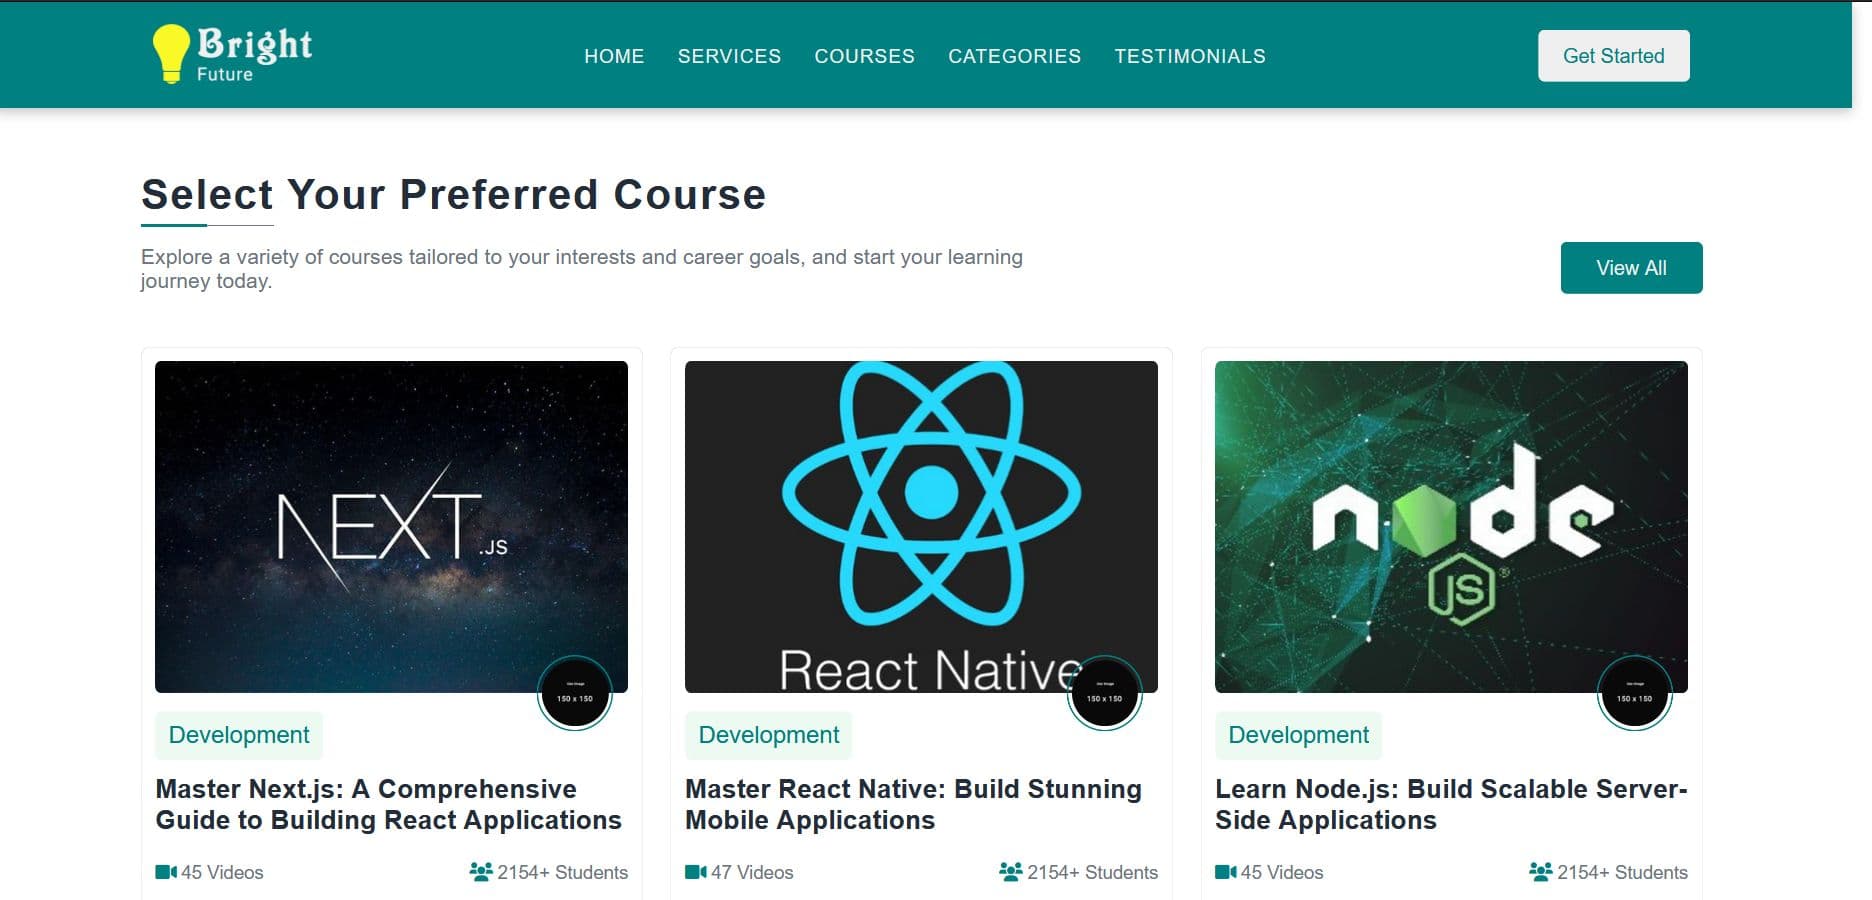Go to SERVICES in the navbar
Screen dimensions: 1872x900
pos(729,56)
